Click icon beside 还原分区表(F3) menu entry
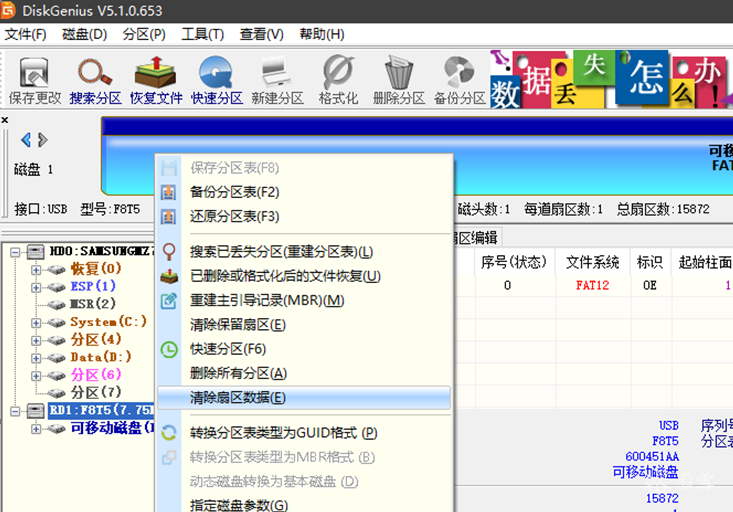This screenshot has height=512, width=733. (x=169, y=216)
